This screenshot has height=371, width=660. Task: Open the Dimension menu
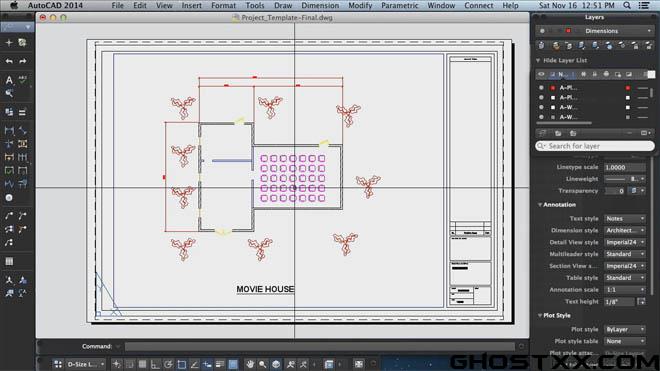tap(320, 5)
